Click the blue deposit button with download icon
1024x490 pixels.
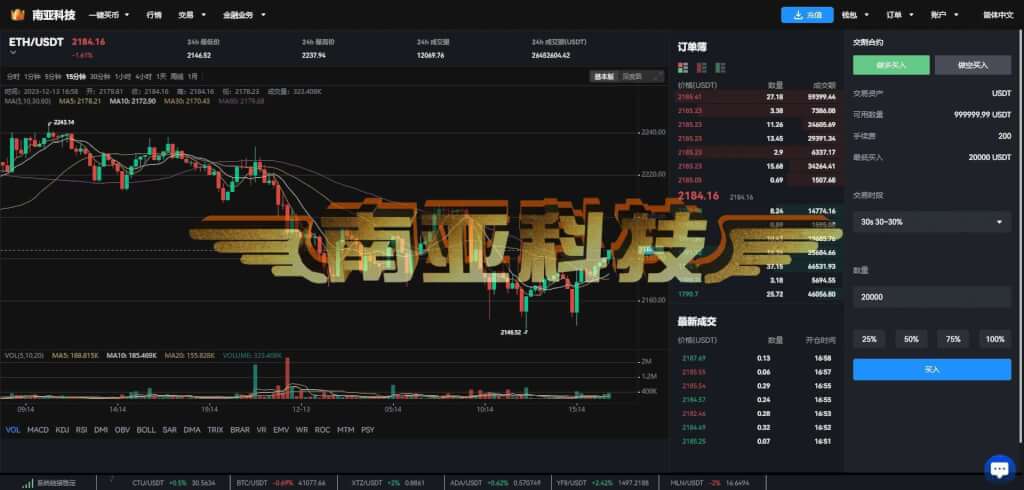[x=807, y=15]
